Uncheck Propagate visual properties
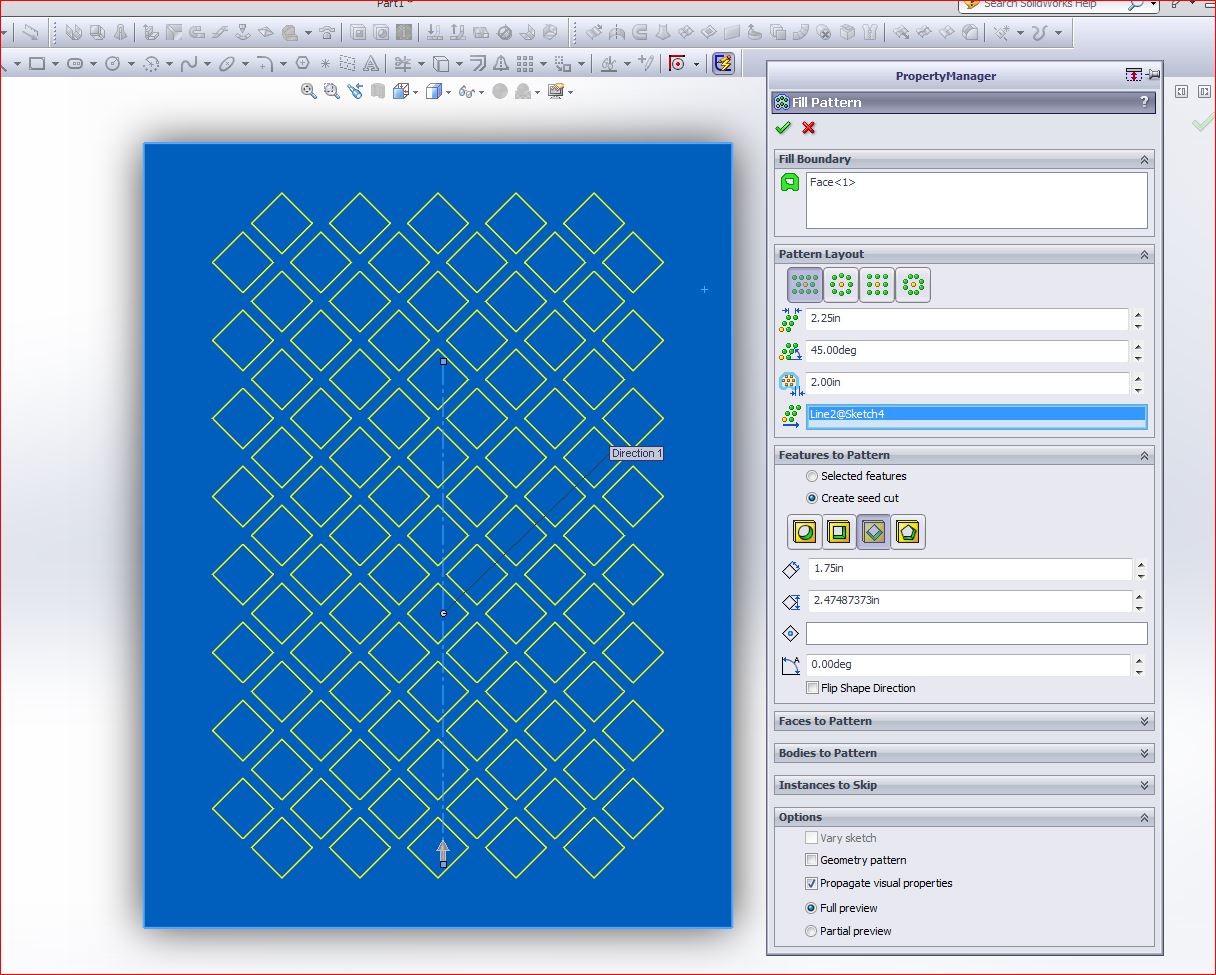1216x975 pixels. point(812,884)
